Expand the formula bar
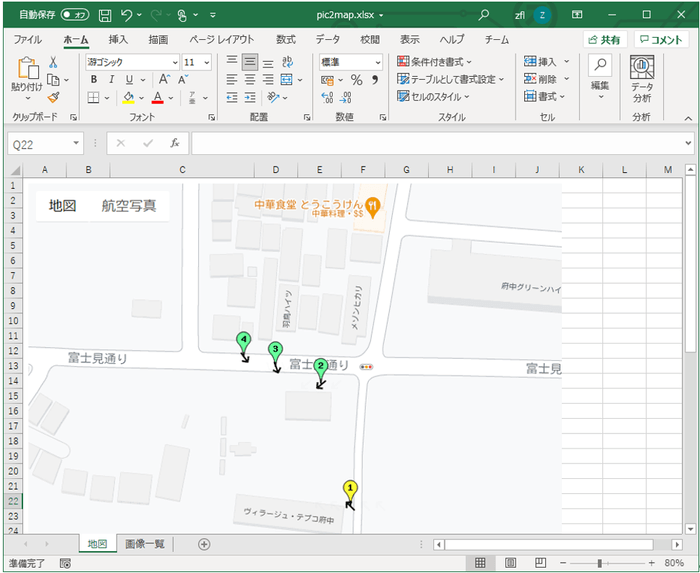This screenshot has height=573, width=700. 688,143
